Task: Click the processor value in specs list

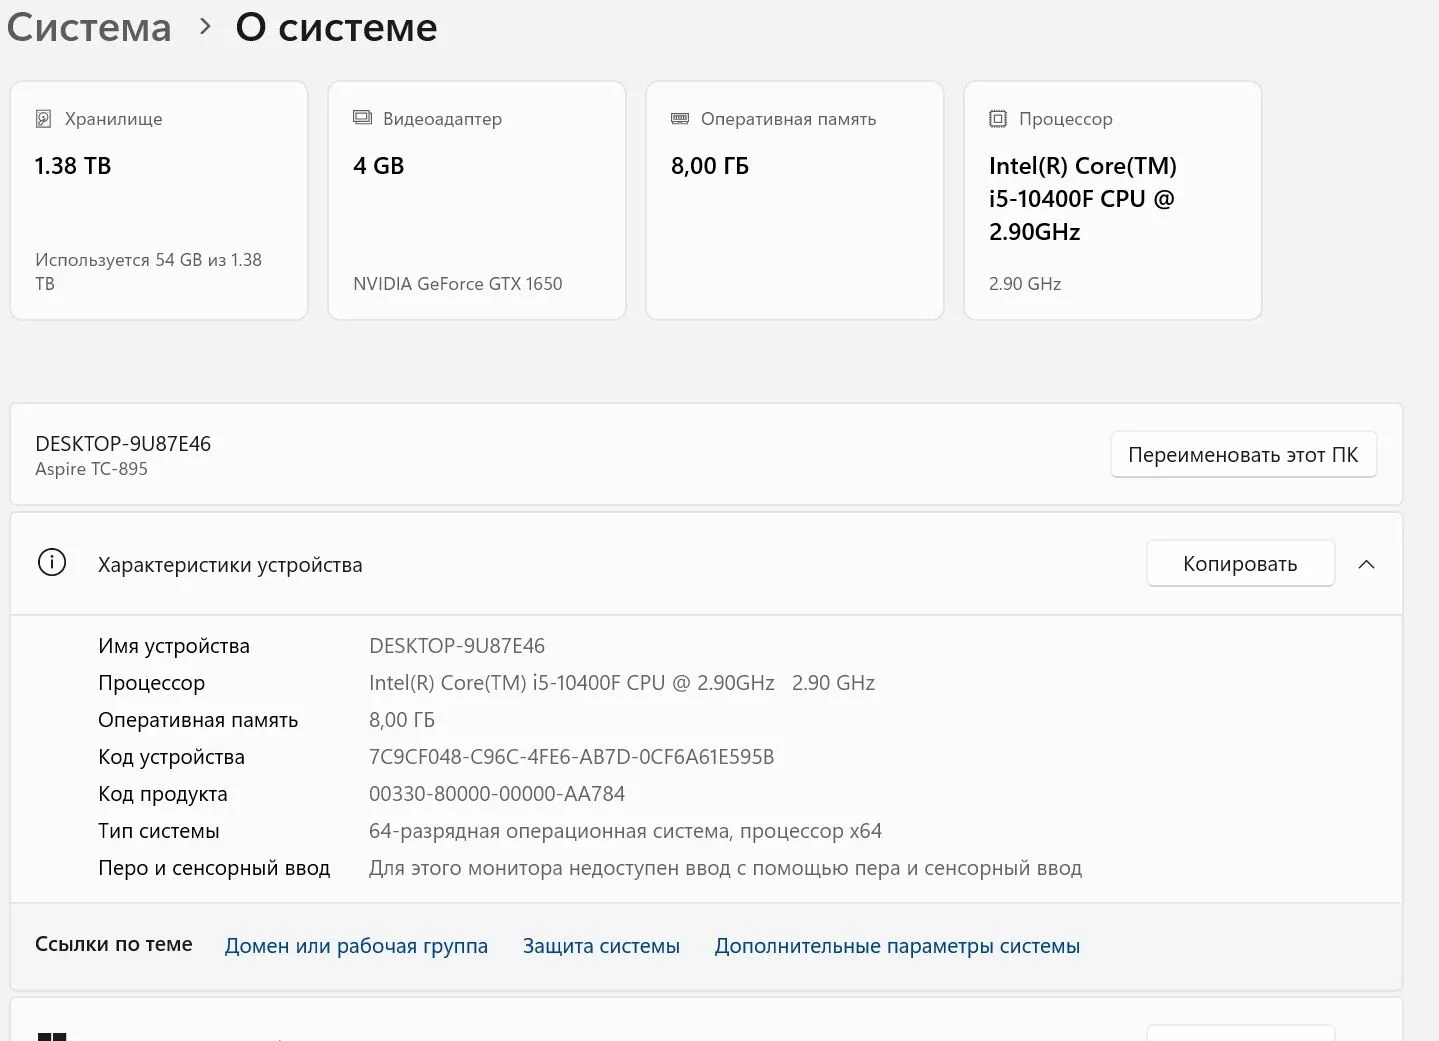Action: point(622,683)
